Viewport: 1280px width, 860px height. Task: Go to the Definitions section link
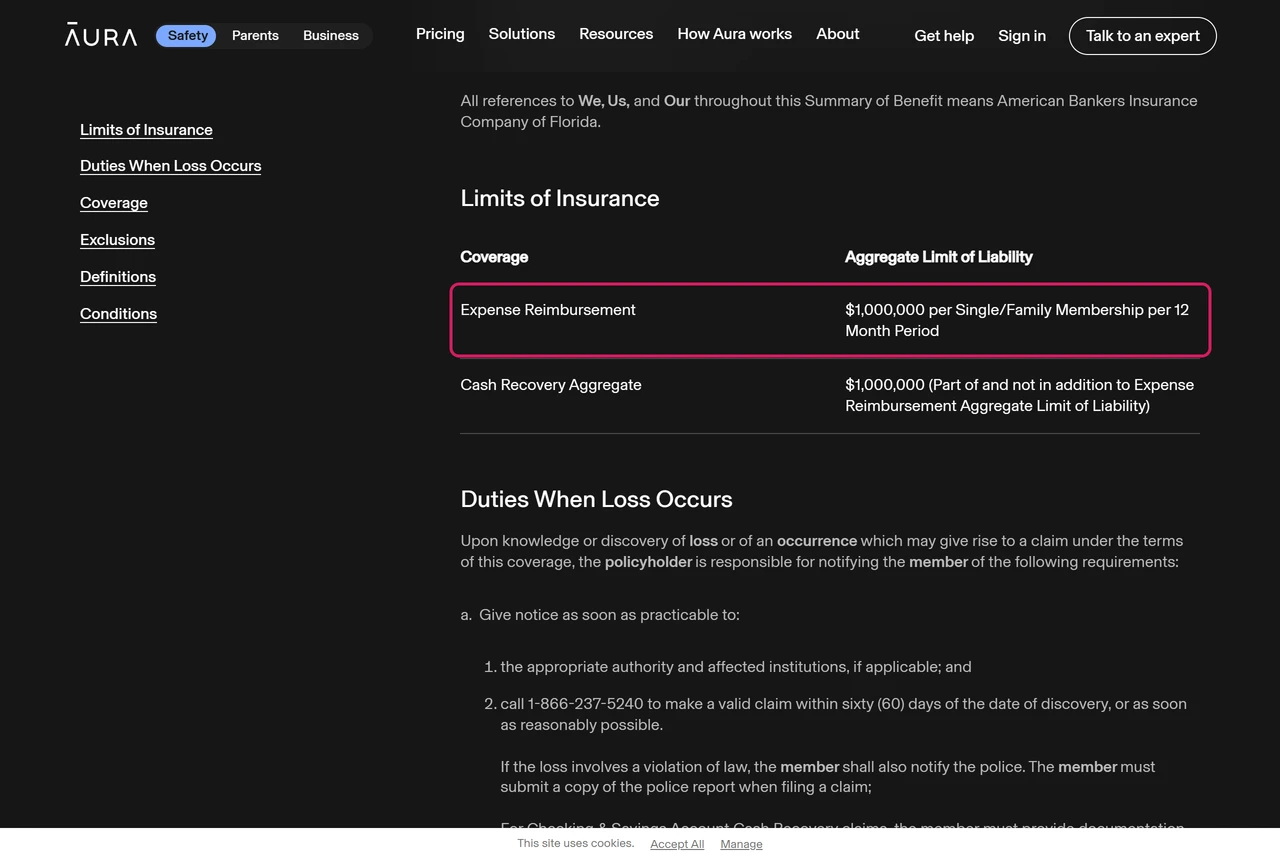(x=118, y=277)
